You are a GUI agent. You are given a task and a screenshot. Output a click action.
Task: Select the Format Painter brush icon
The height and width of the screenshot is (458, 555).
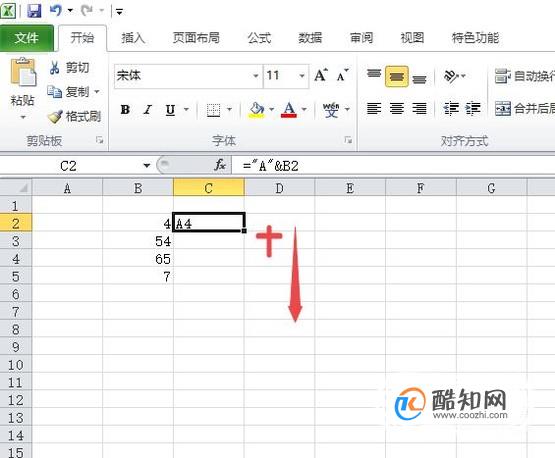pos(55,116)
